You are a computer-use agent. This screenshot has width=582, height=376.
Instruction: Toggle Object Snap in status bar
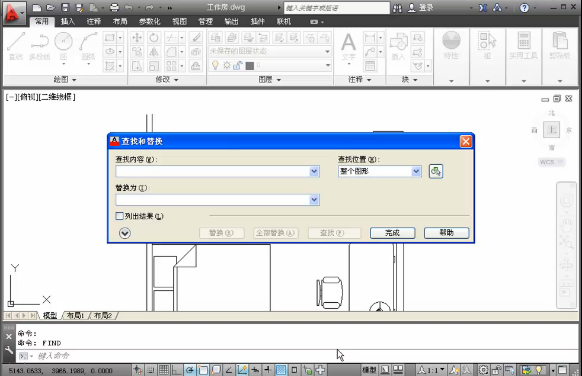(x=203, y=370)
